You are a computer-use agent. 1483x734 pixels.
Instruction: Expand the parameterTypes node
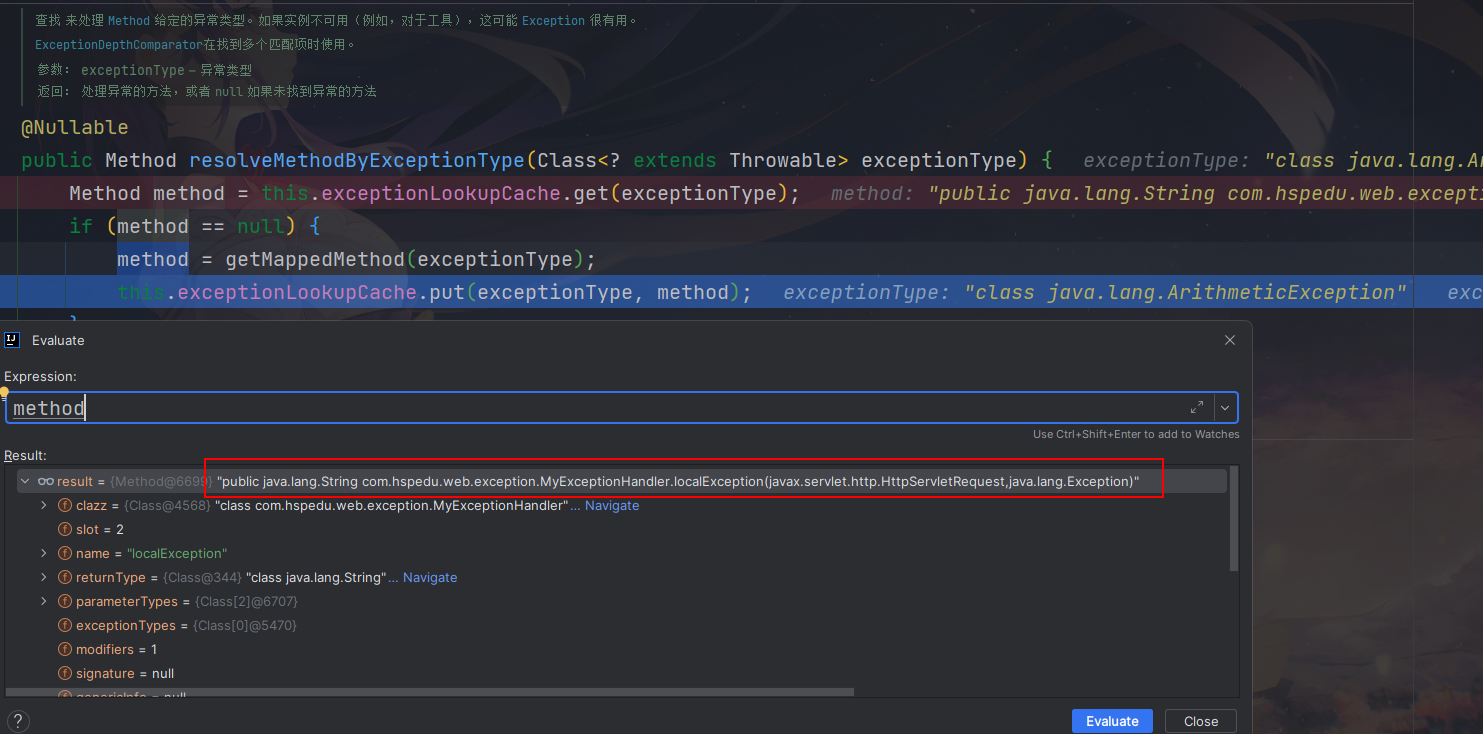pos(44,601)
